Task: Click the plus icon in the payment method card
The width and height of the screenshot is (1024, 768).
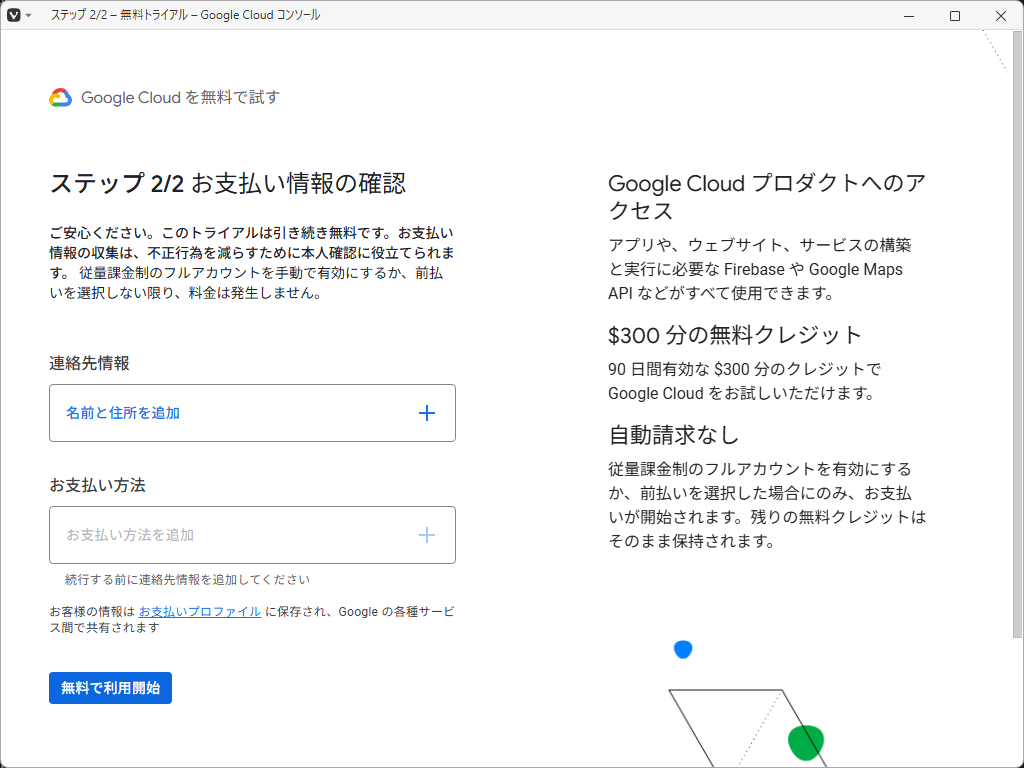Action: tap(427, 534)
